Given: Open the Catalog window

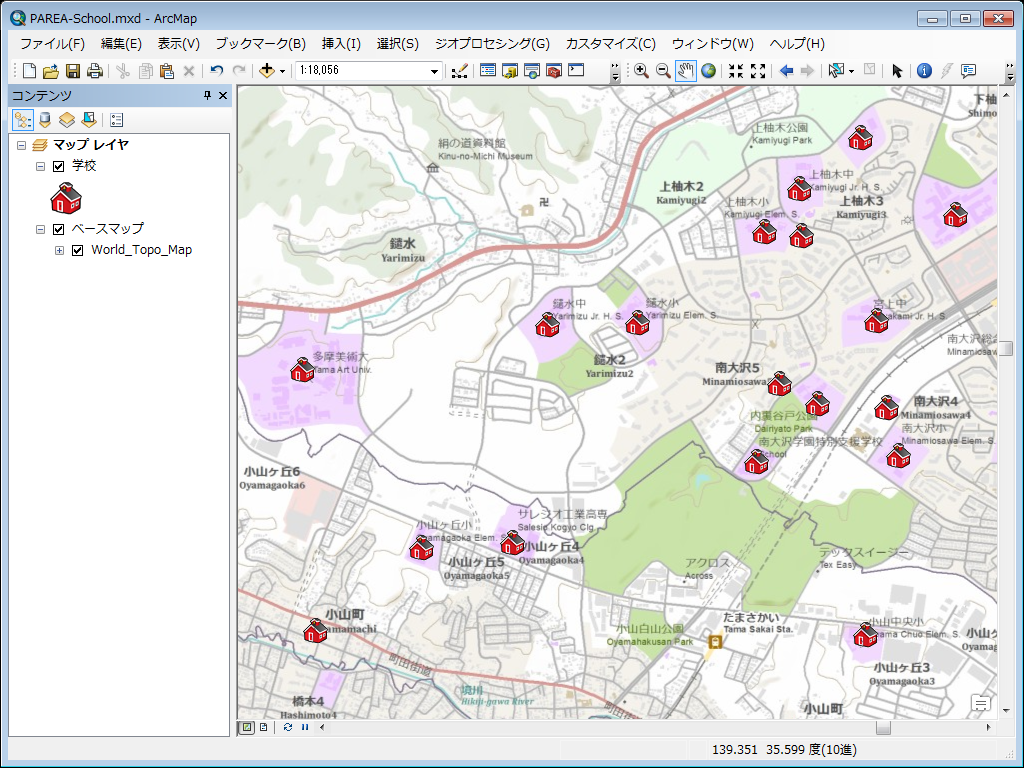Looking at the screenshot, I should [510, 71].
